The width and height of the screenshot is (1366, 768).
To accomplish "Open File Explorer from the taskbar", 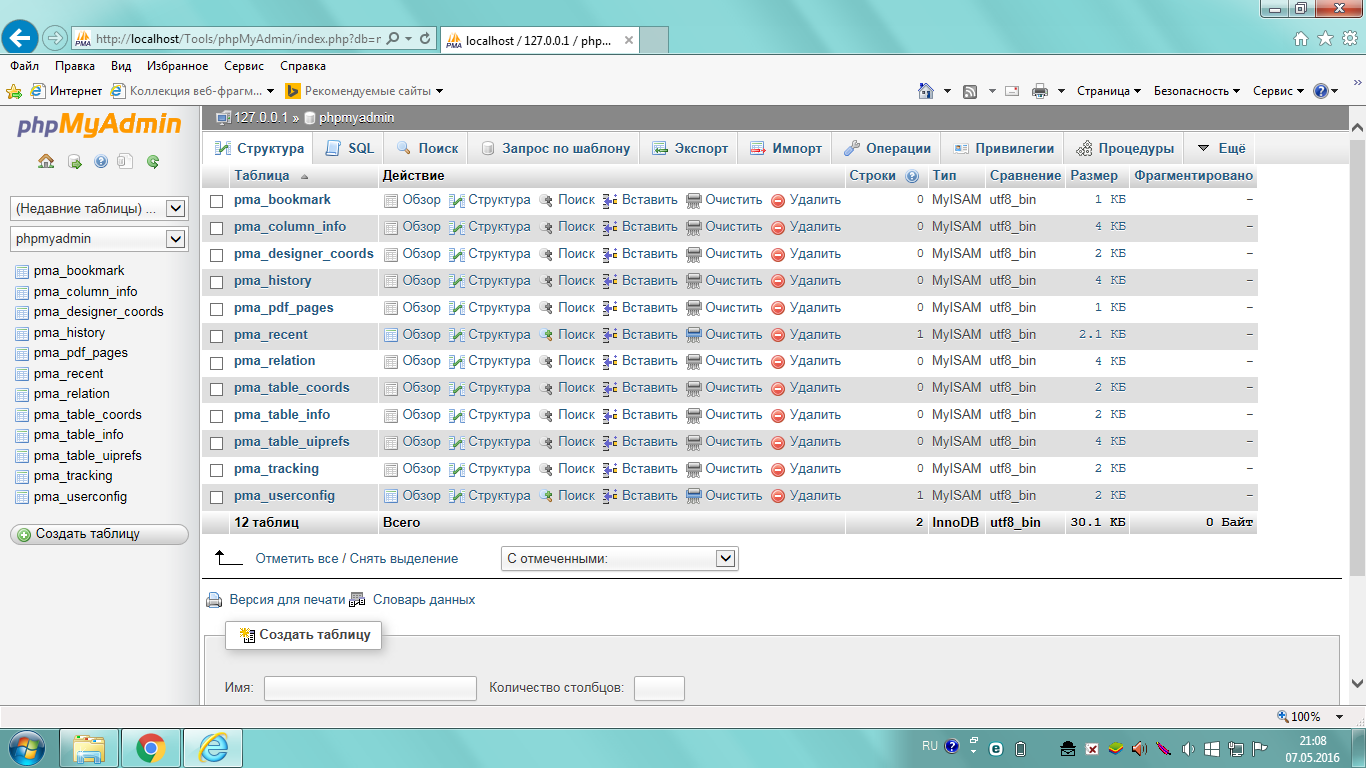I will [x=90, y=748].
